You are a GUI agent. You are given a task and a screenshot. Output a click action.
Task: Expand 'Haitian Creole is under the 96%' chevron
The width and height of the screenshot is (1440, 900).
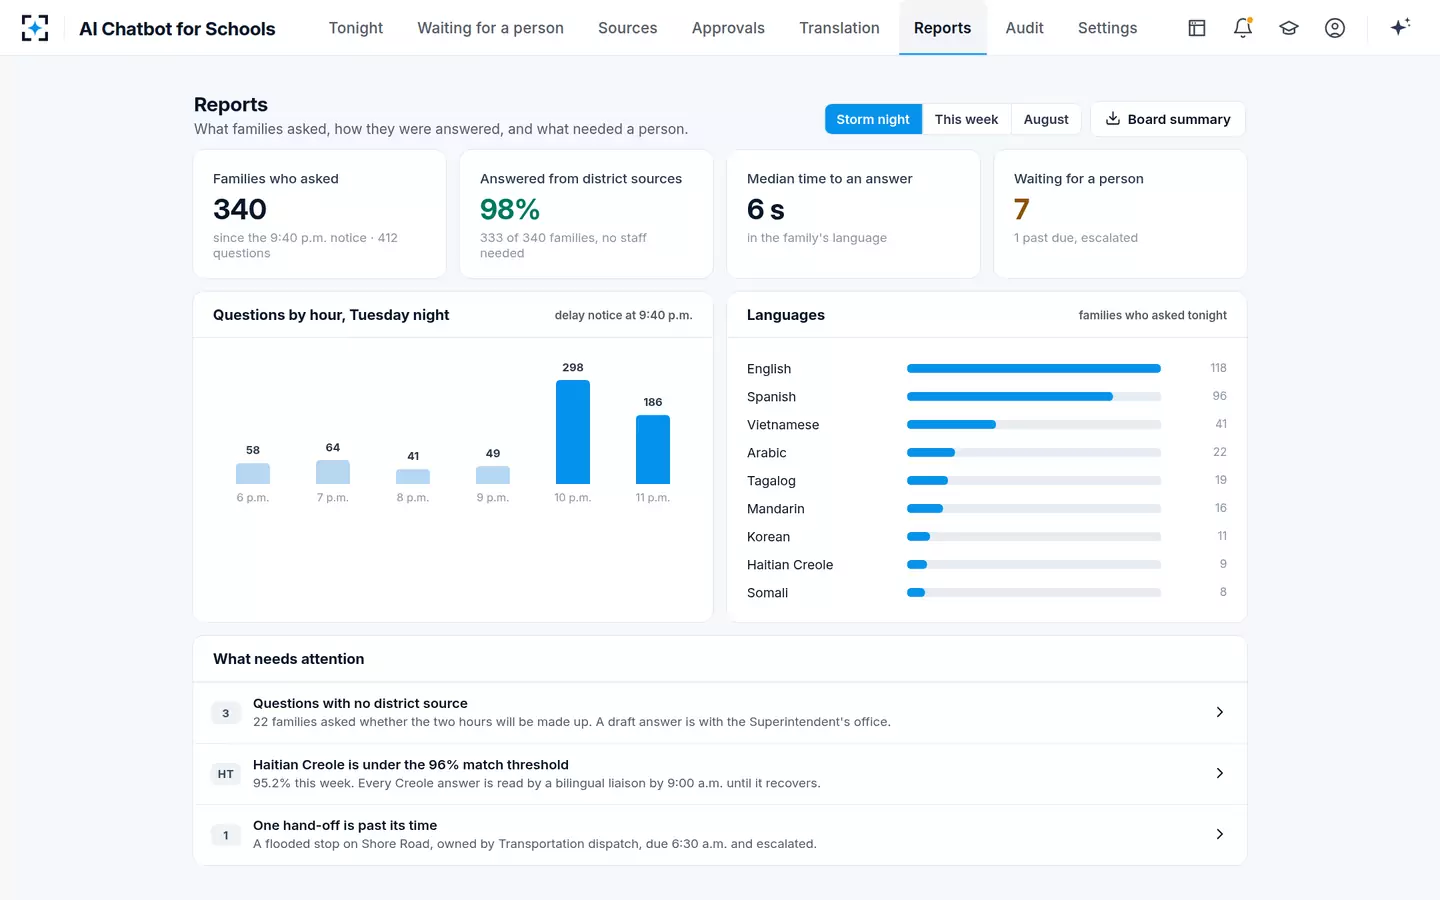[x=1219, y=773]
